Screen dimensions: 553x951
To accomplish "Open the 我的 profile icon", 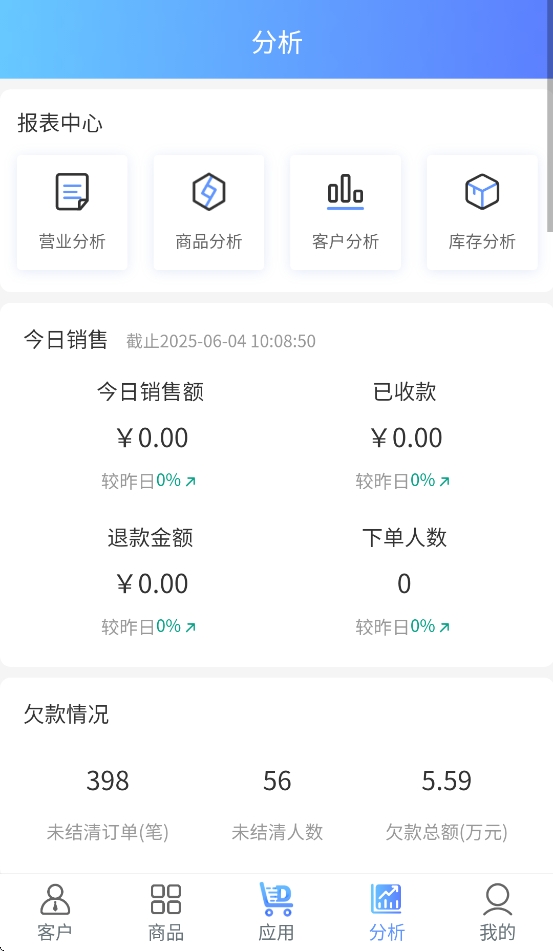I will [x=497, y=899].
